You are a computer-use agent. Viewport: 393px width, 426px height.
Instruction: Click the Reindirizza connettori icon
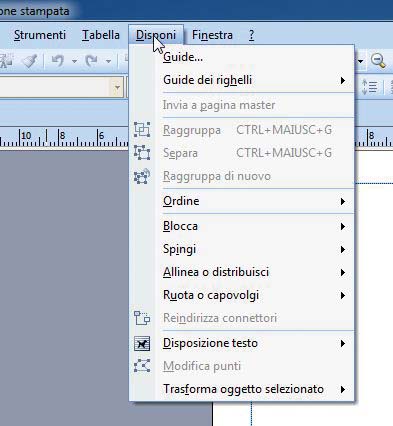tap(142, 318)
